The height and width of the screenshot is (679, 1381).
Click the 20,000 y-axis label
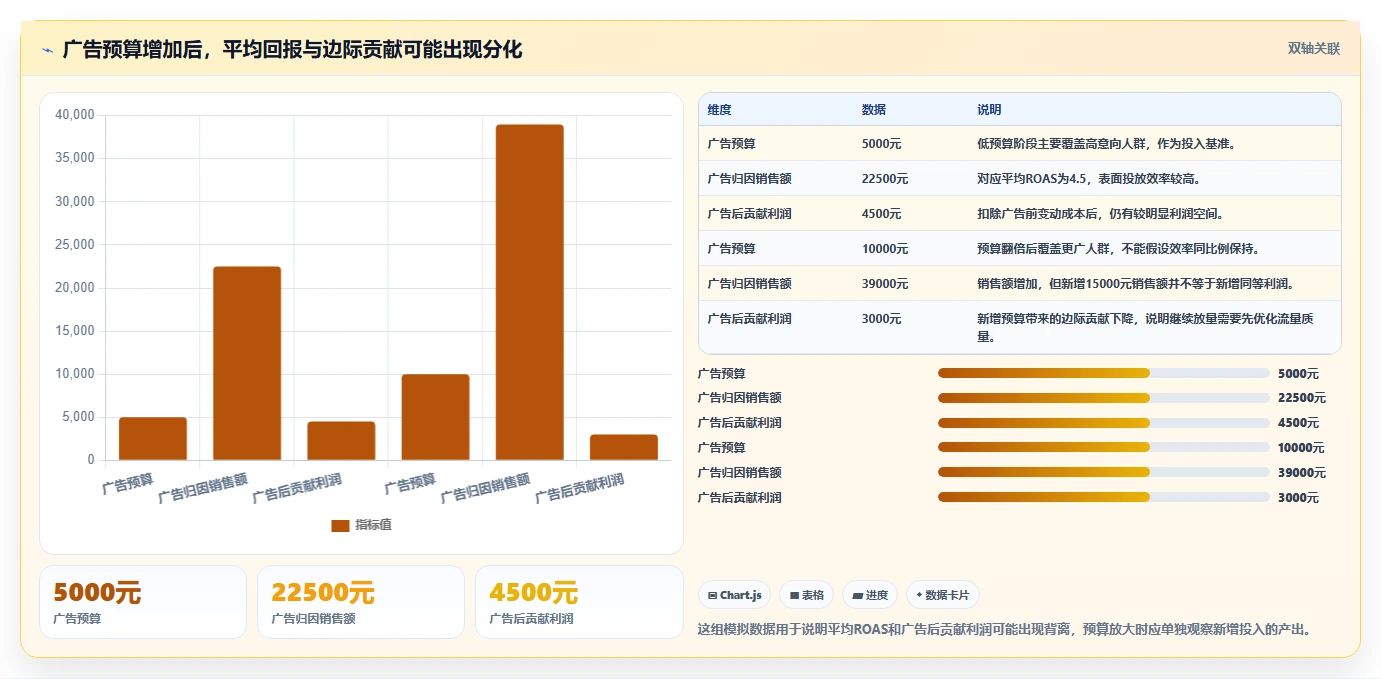[75, 288]
